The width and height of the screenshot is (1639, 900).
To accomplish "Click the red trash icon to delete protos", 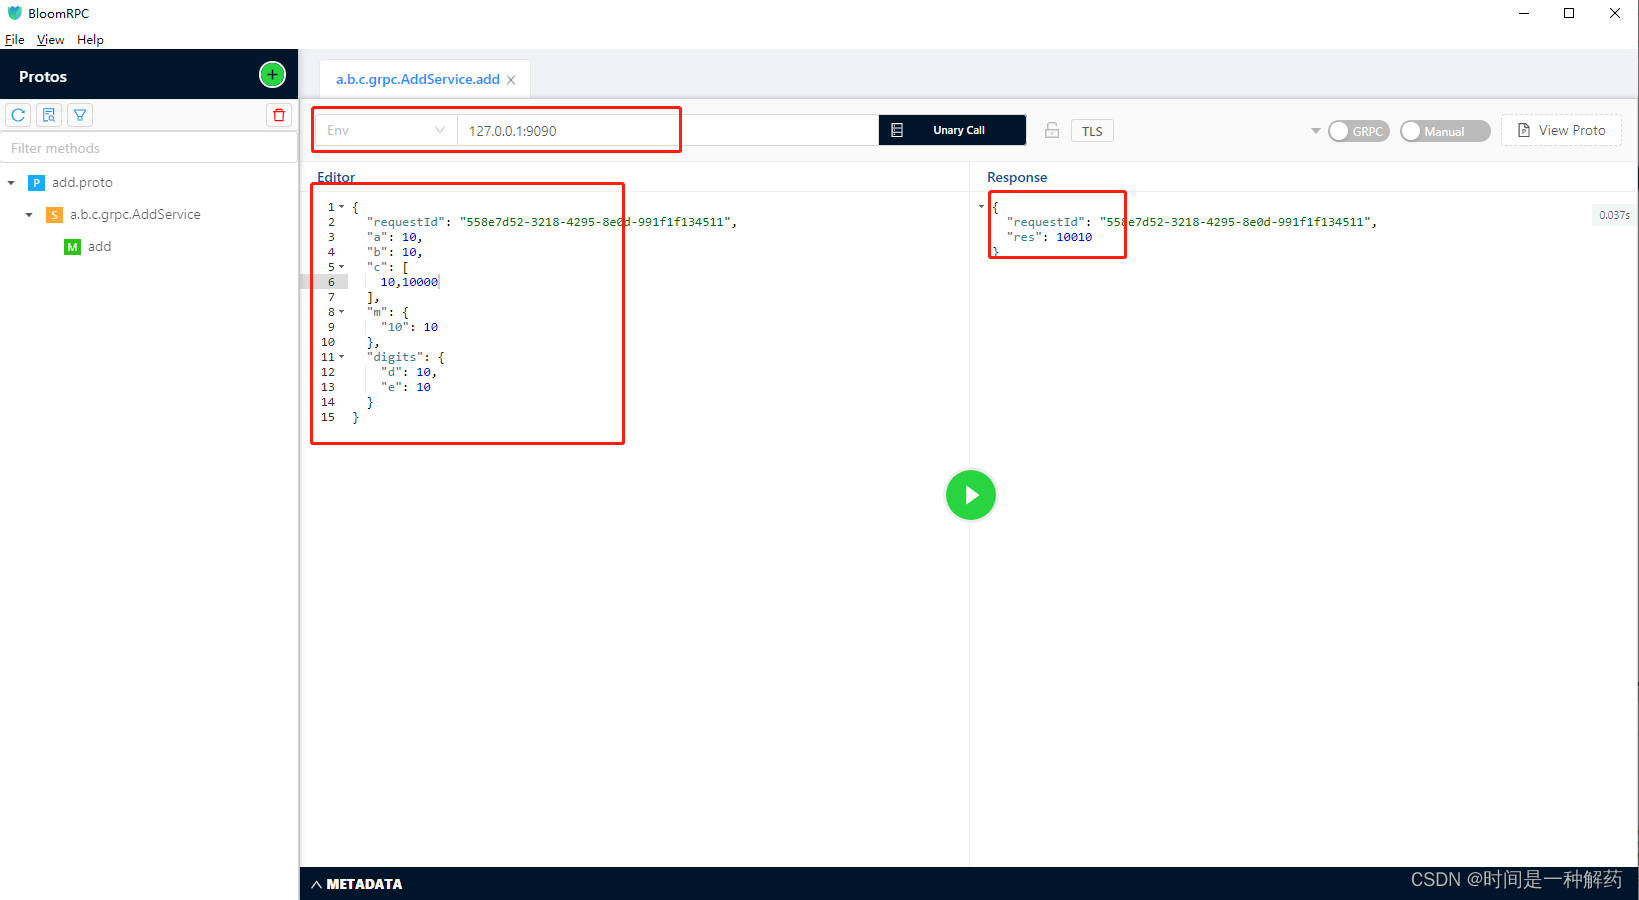I will click(x=278, y=114).
